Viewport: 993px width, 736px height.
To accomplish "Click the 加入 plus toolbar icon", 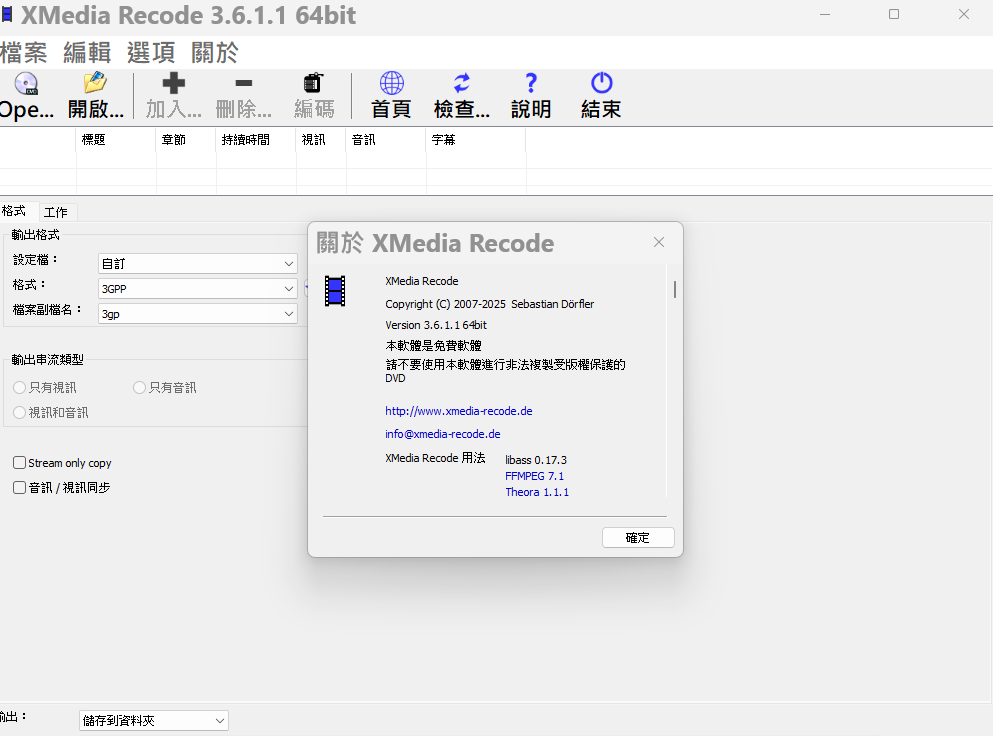I will tap(174, 96).
